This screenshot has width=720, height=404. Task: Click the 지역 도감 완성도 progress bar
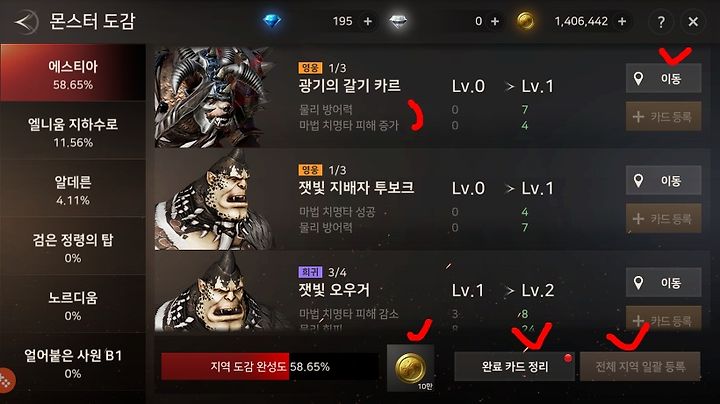pyautogui.click(x=270, y=366)
